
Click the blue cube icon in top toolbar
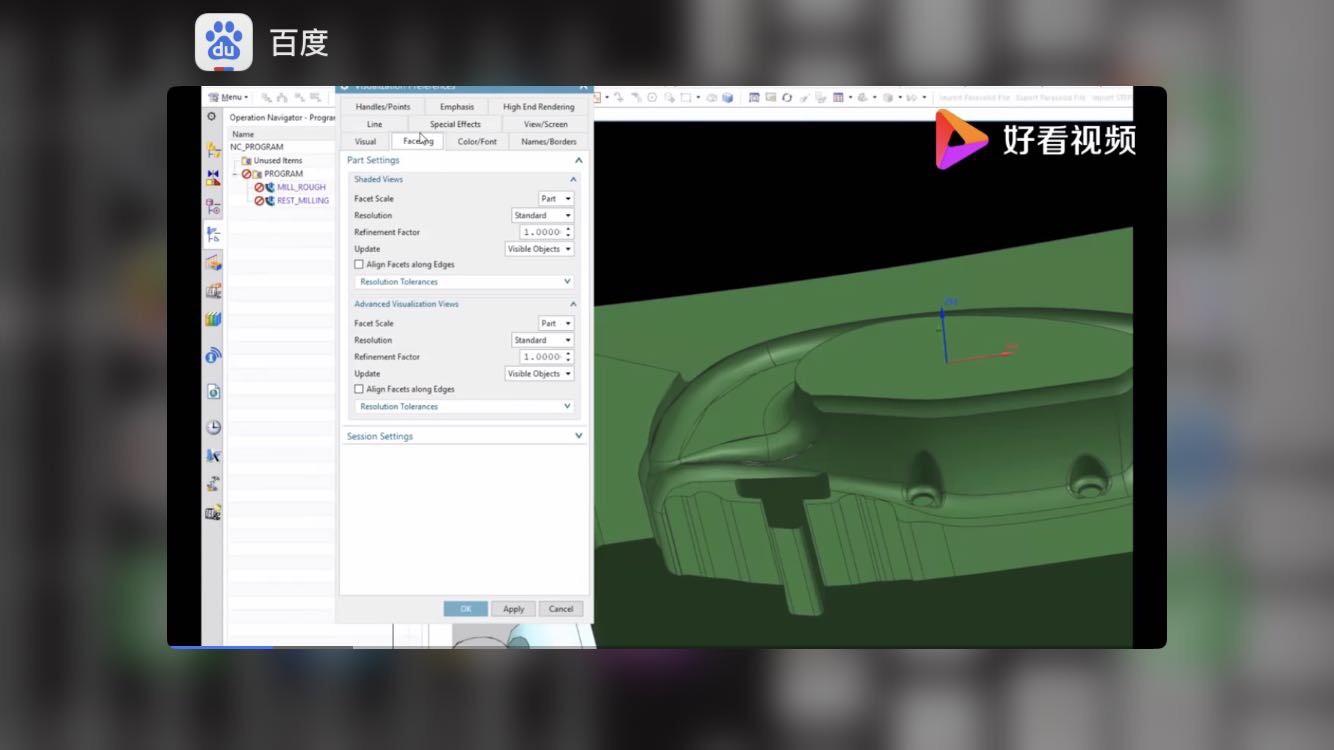[727, 98]
